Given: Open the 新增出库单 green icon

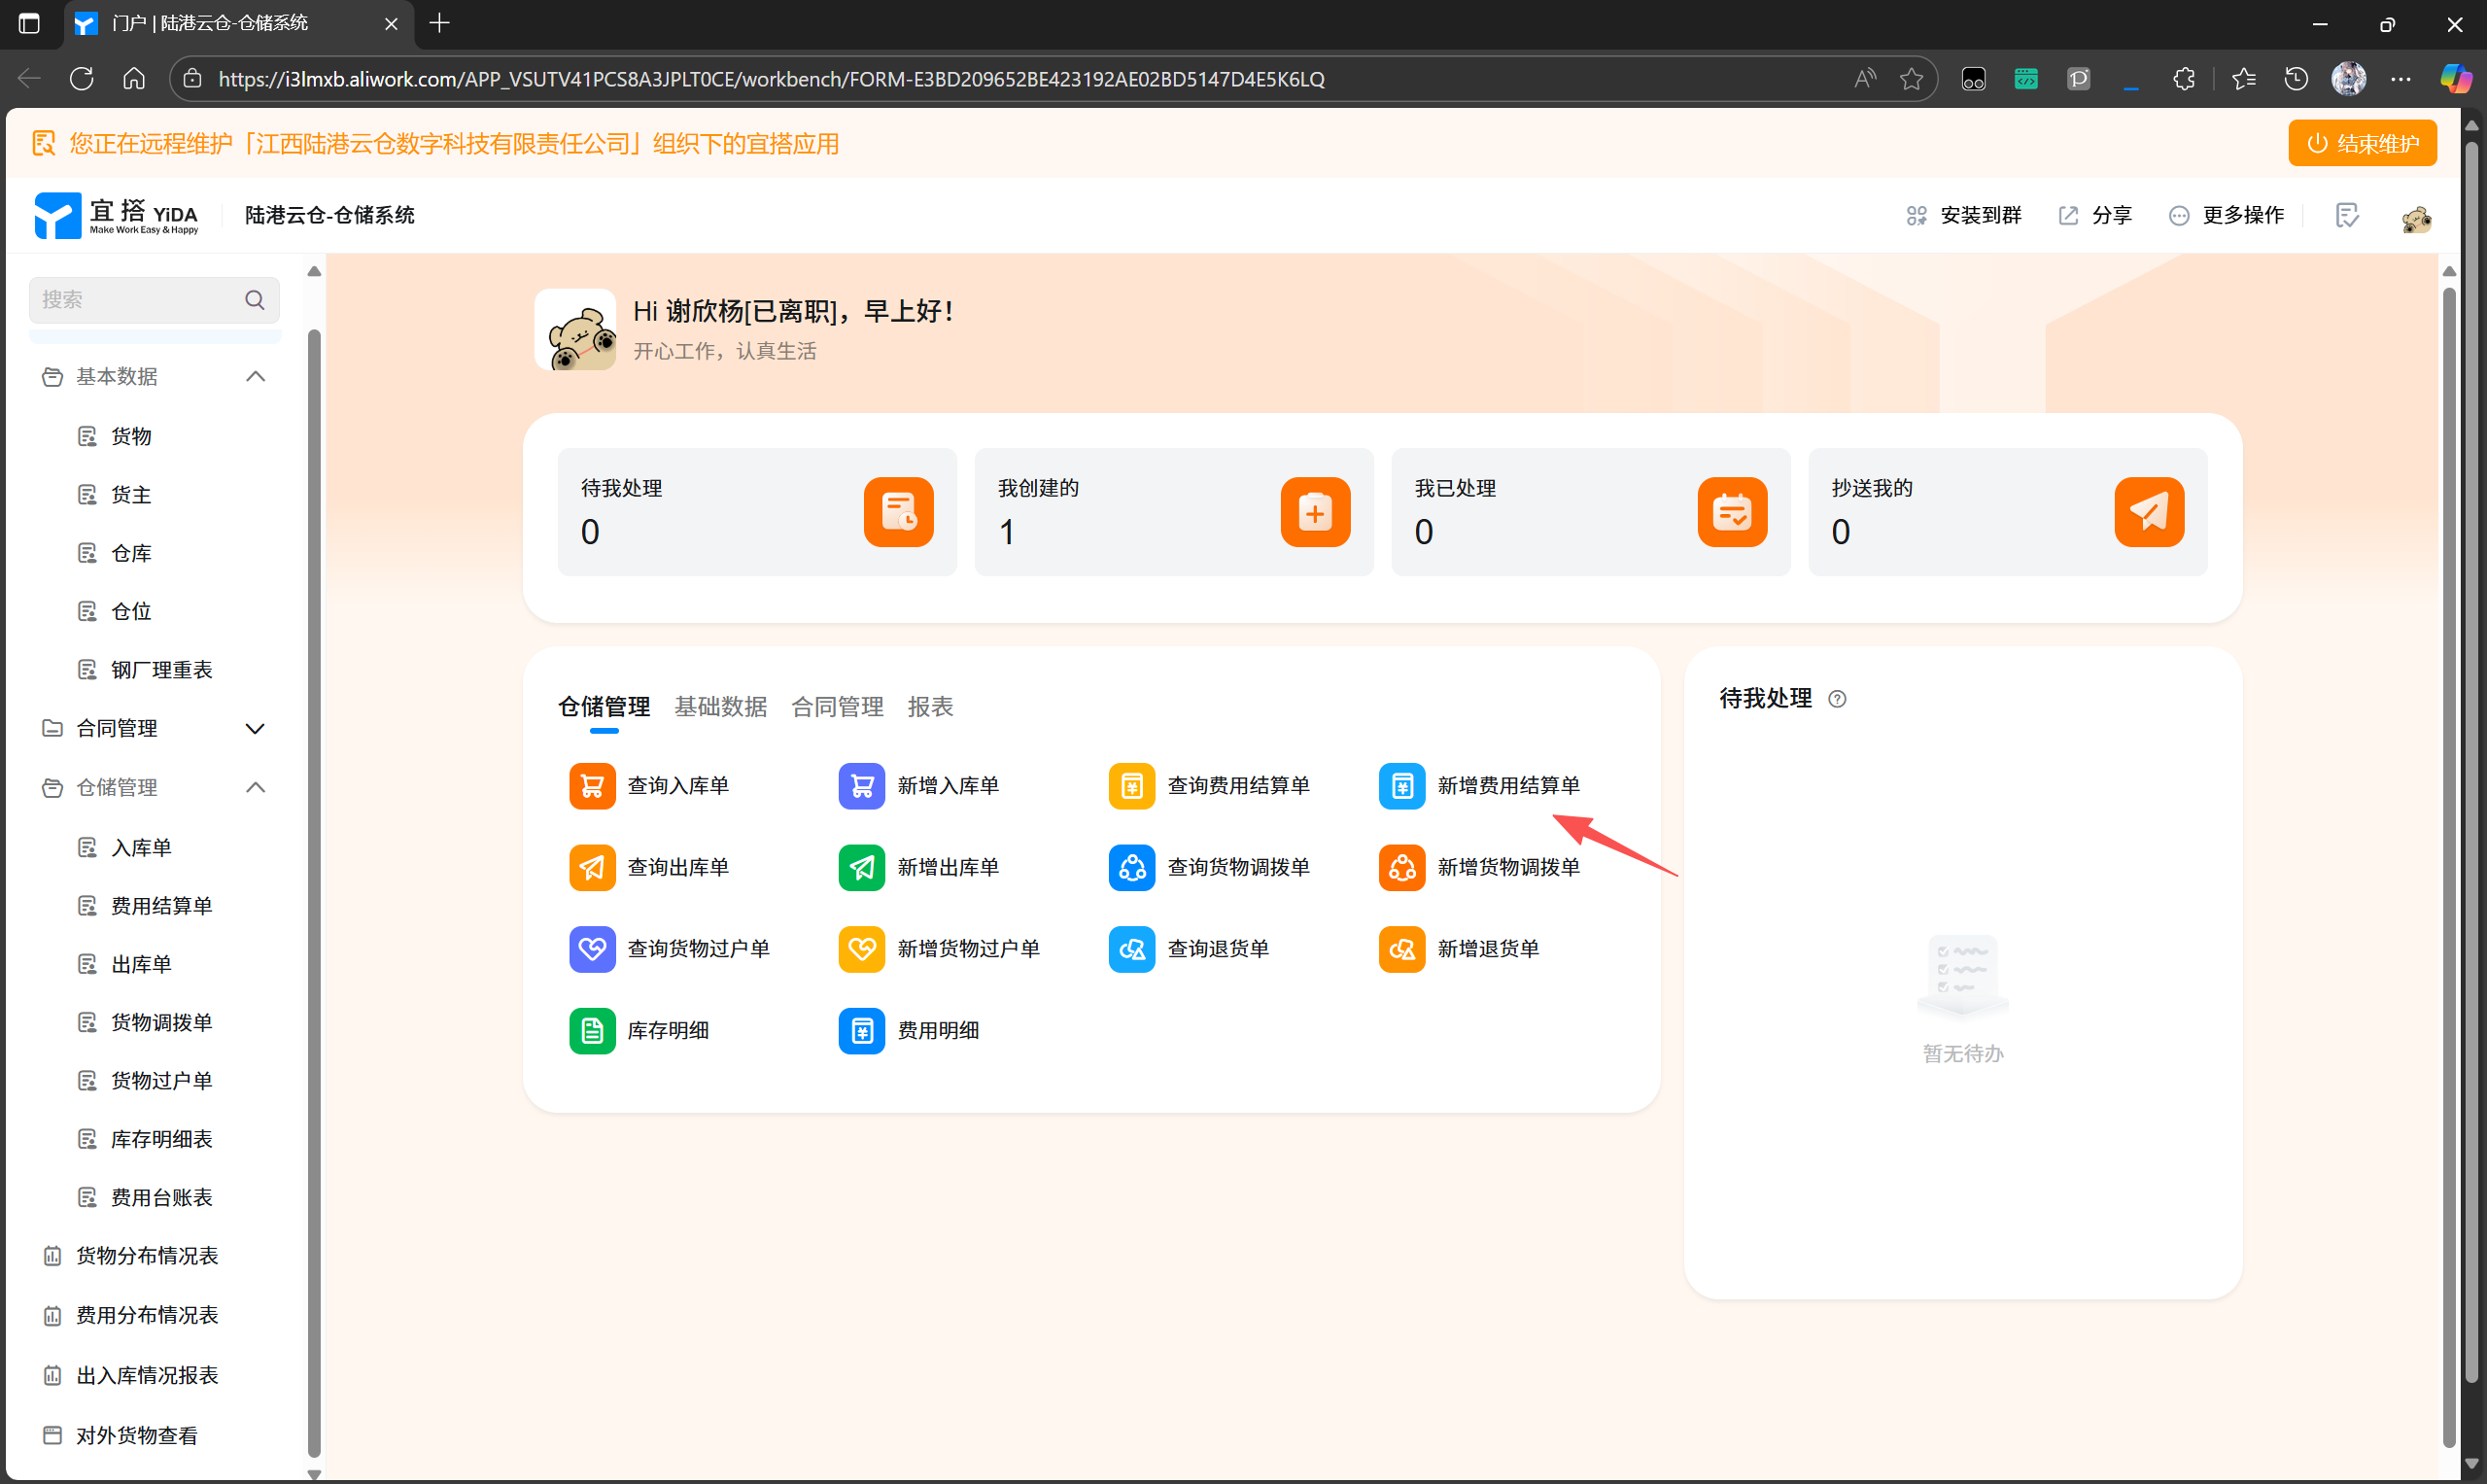Looking at the screenshot, I should pyautogui.click(x=861, y=867).
